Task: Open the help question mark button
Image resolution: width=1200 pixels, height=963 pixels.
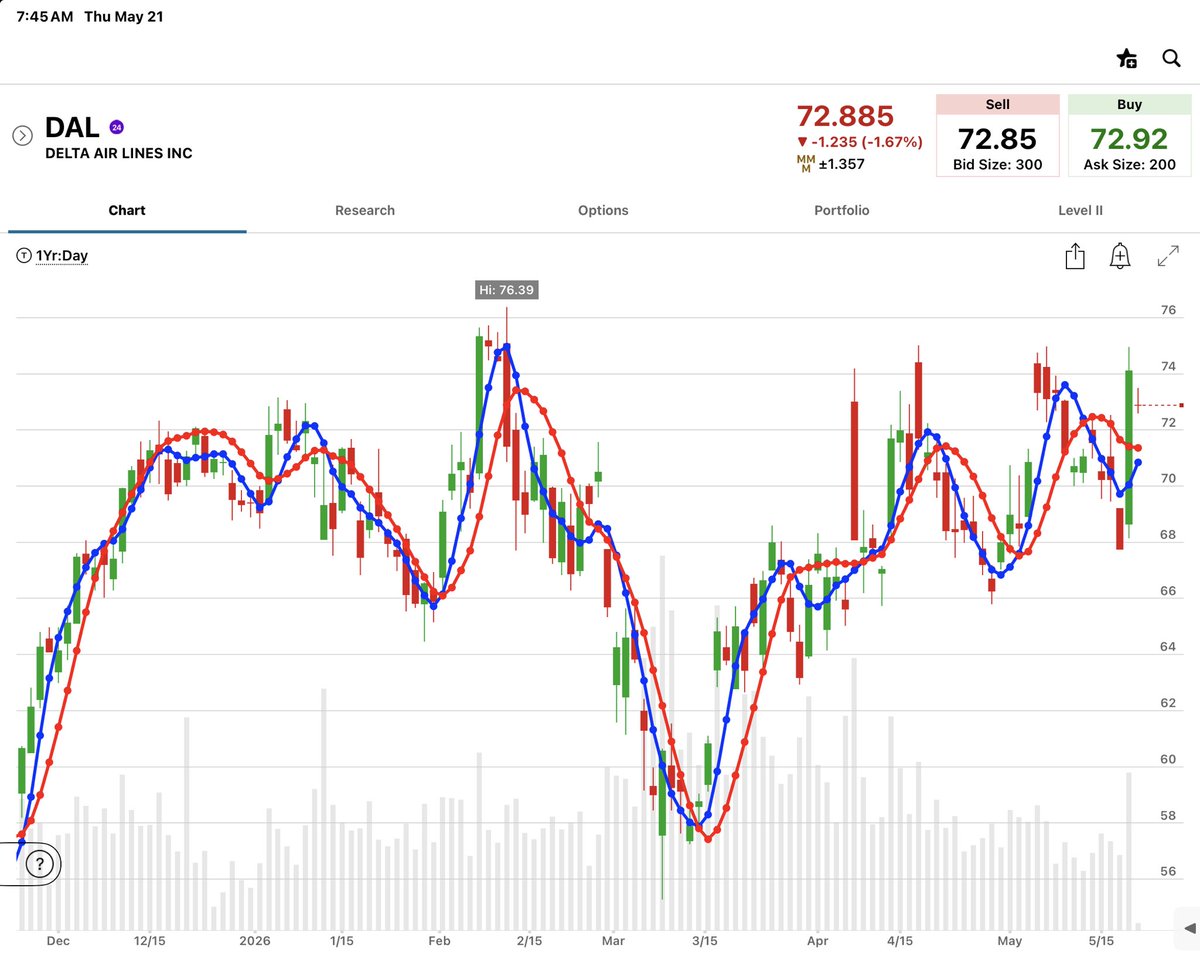Action: point(39,864)
